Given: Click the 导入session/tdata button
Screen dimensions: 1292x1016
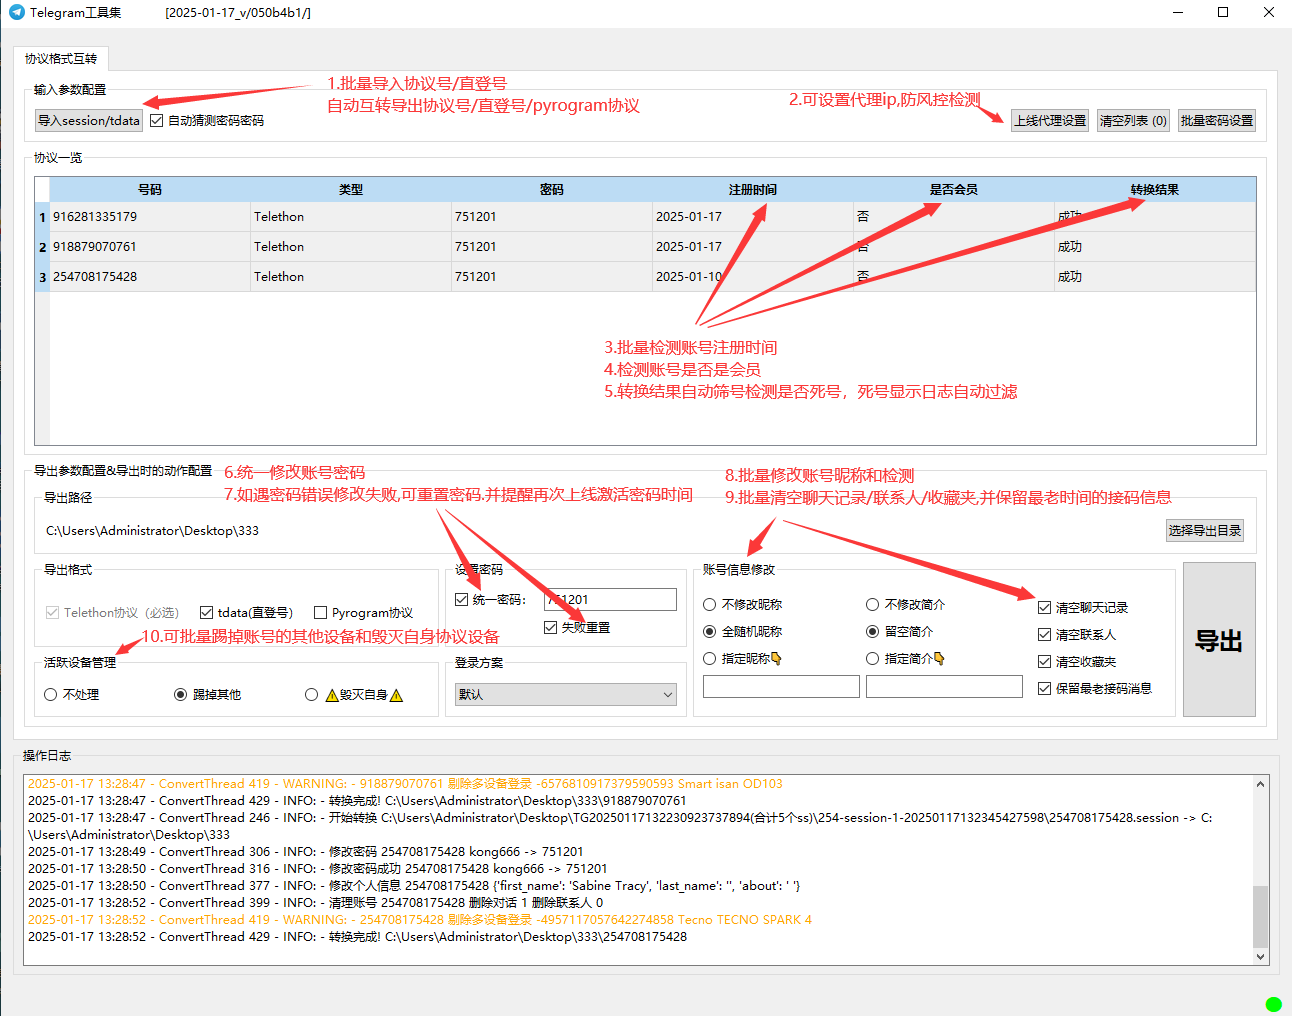Looking at the screenshot, I should pos(89,121).
